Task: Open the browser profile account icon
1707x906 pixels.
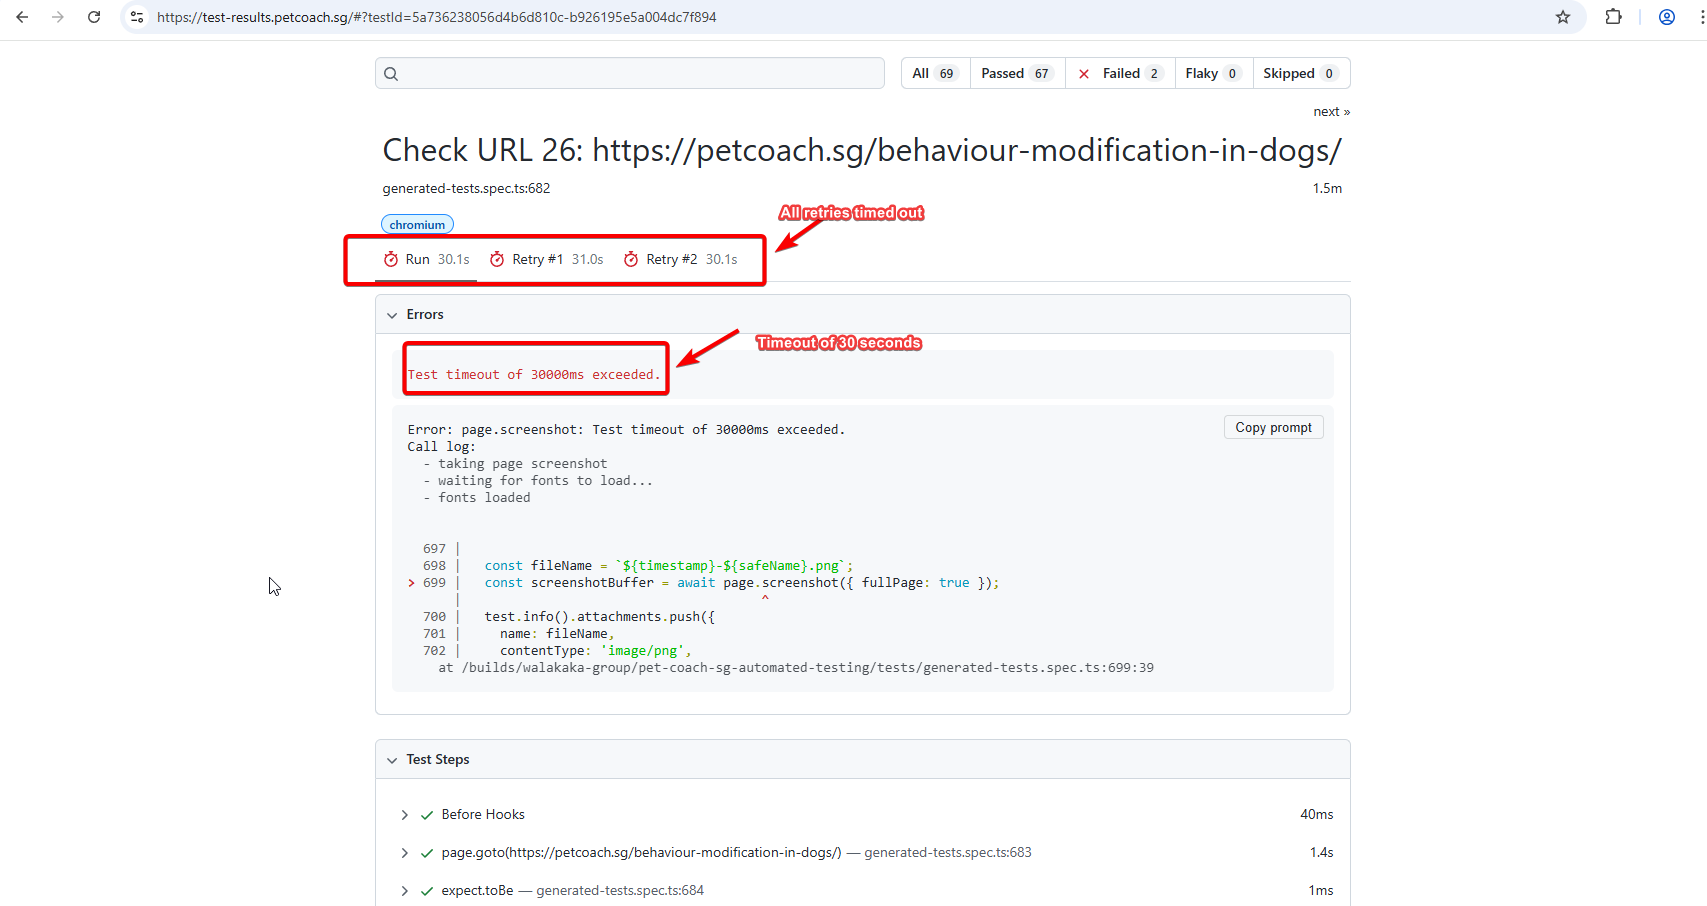Action: pos(1667,17)
